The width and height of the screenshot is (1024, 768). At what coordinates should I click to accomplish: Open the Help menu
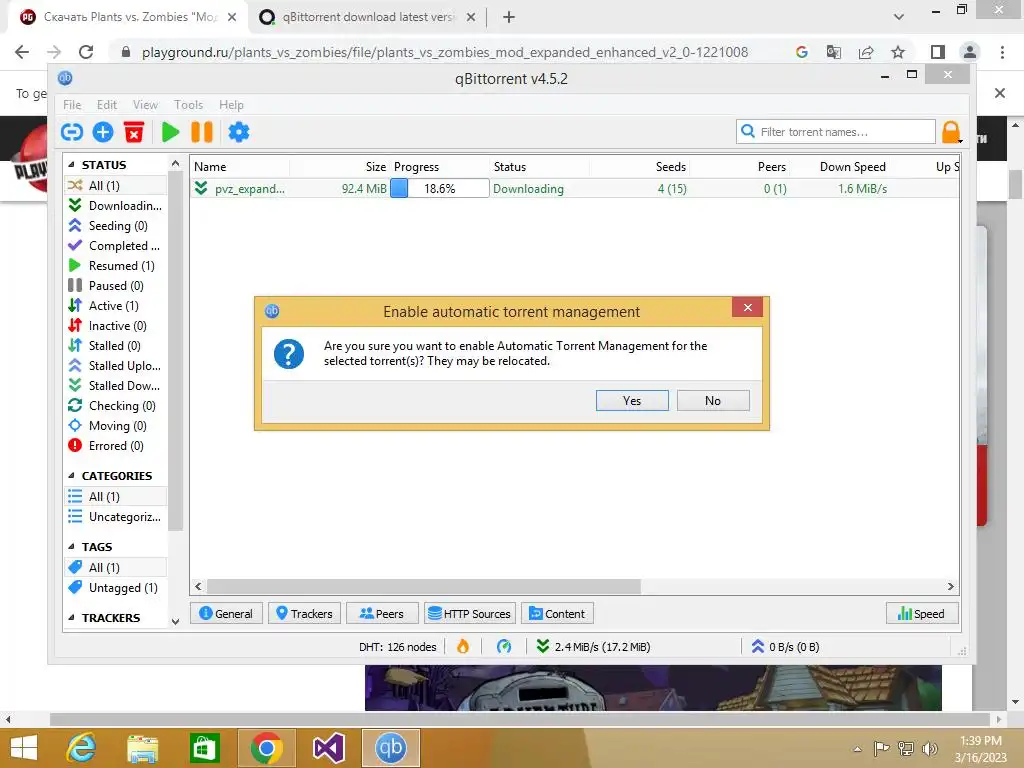(231, 104)
